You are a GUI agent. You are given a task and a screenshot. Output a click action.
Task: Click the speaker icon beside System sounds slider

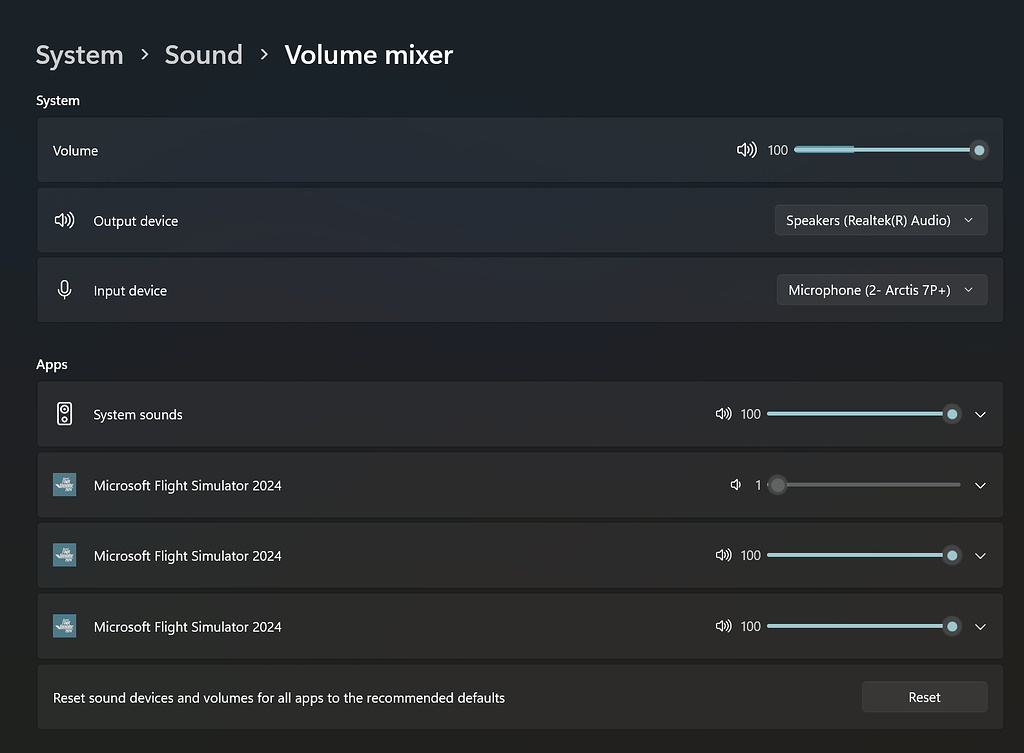pos(723,413)
